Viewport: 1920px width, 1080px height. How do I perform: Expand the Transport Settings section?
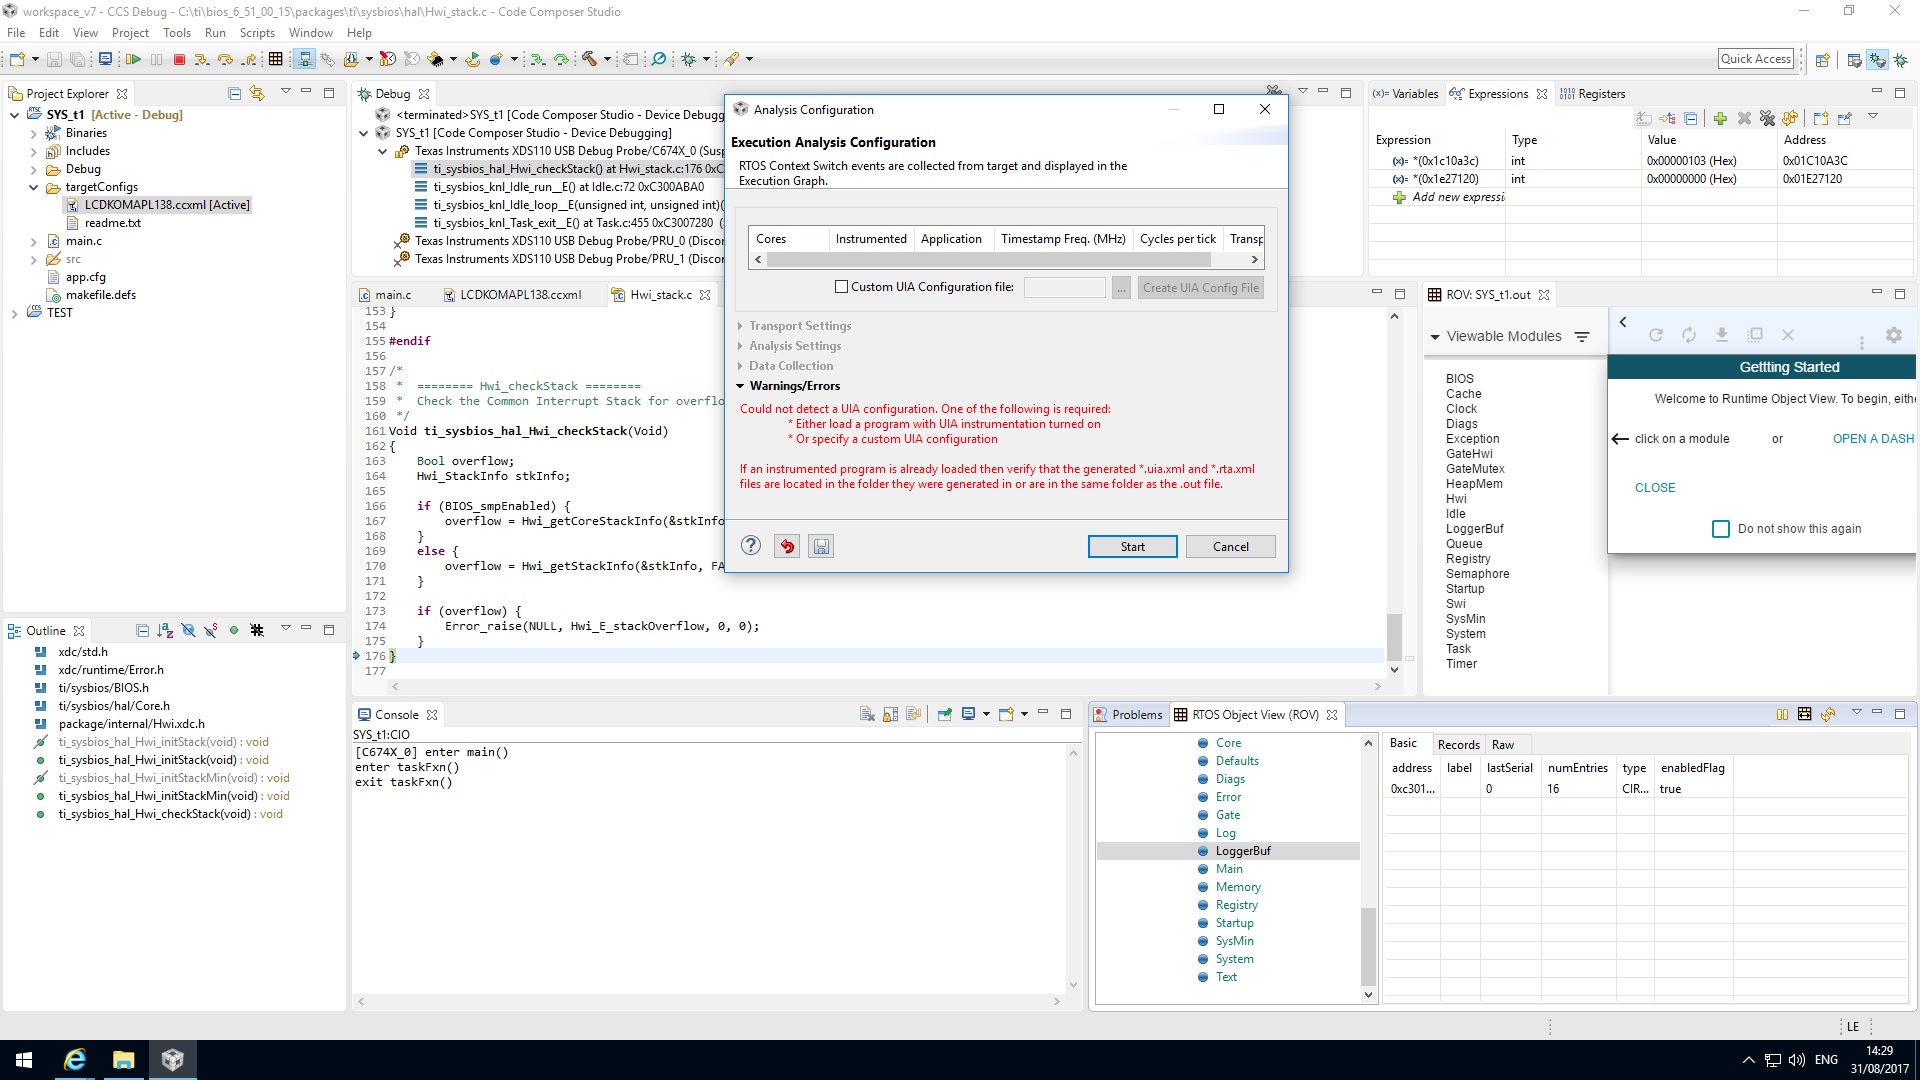[x=740, y=326]
